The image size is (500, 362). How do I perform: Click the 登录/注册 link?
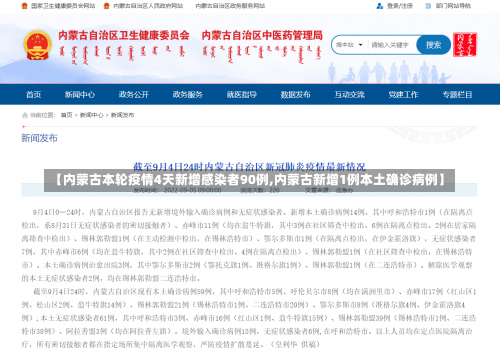pos(400,6)
